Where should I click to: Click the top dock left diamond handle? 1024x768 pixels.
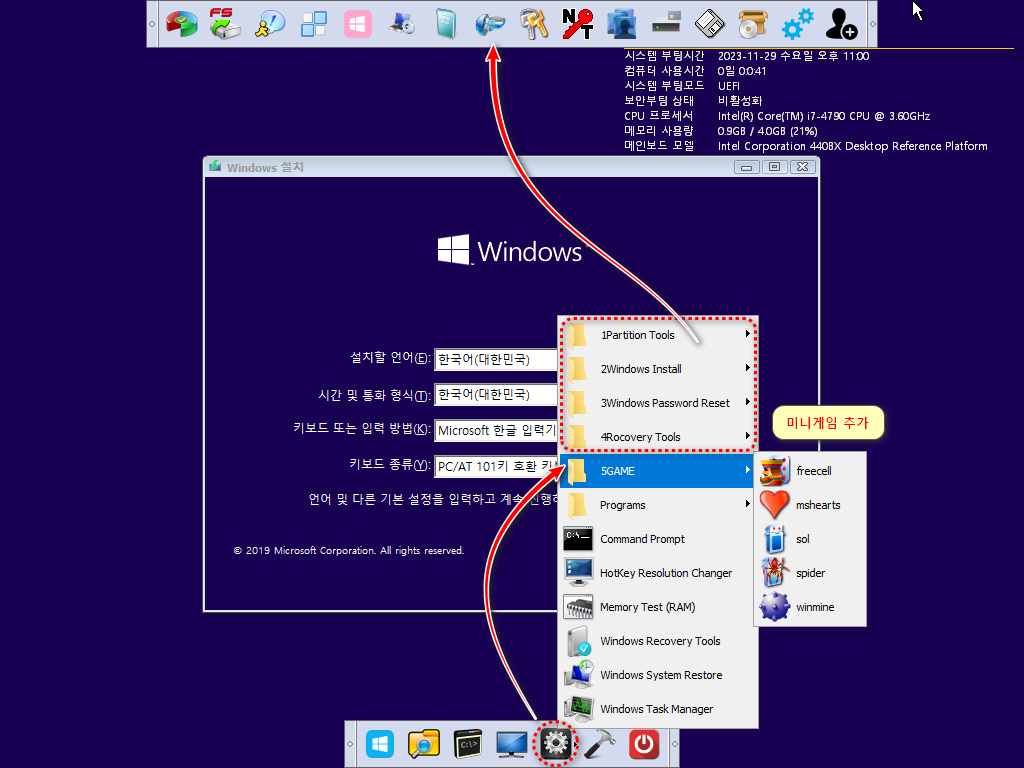(152, 24)
